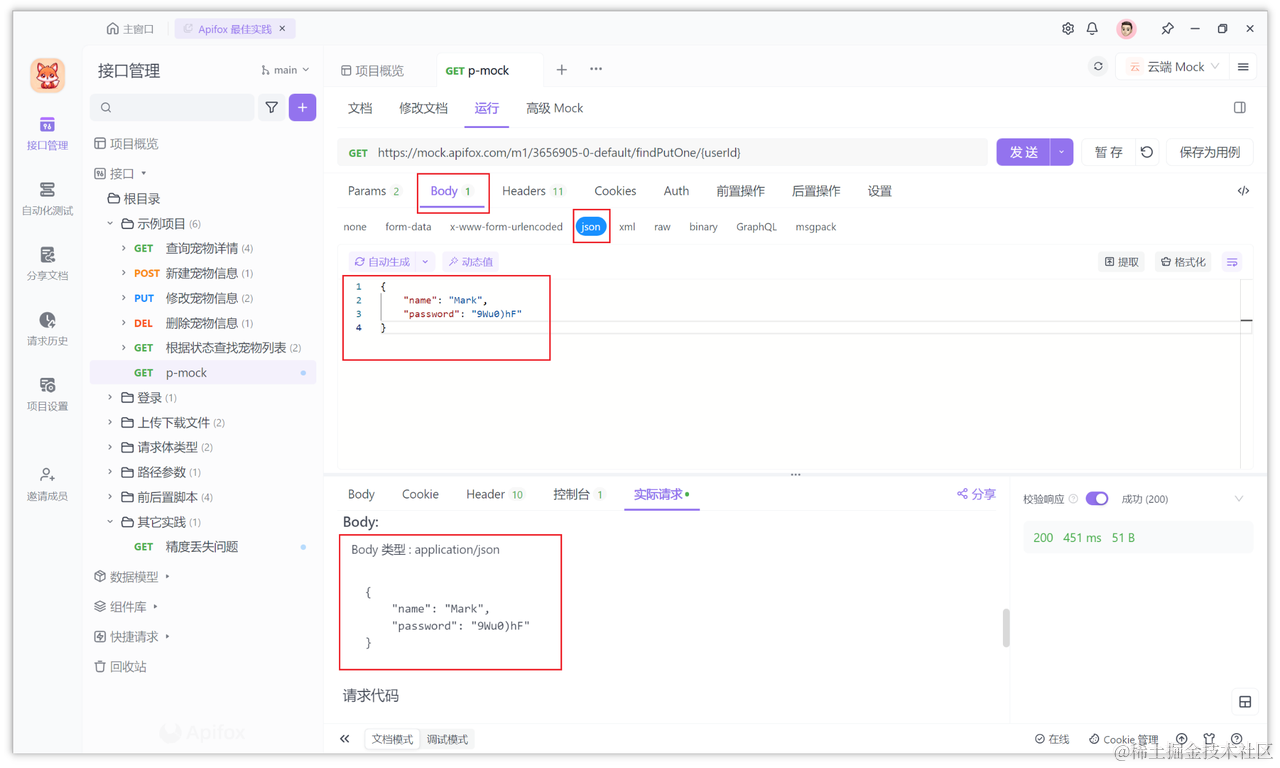This screenshot has width=1280, height=768.
Task: Open 项目设置 in the sidebar
Action: (46, 394)
